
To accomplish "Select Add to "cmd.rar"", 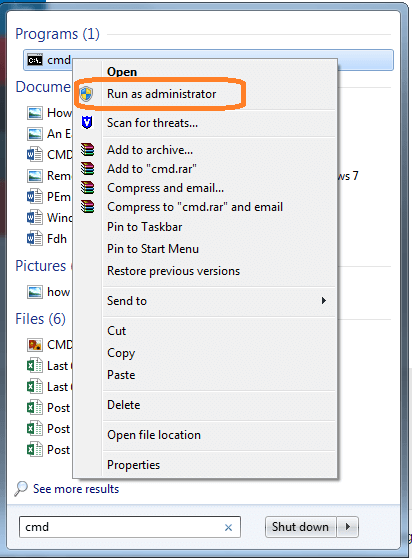I will (152, 169).
